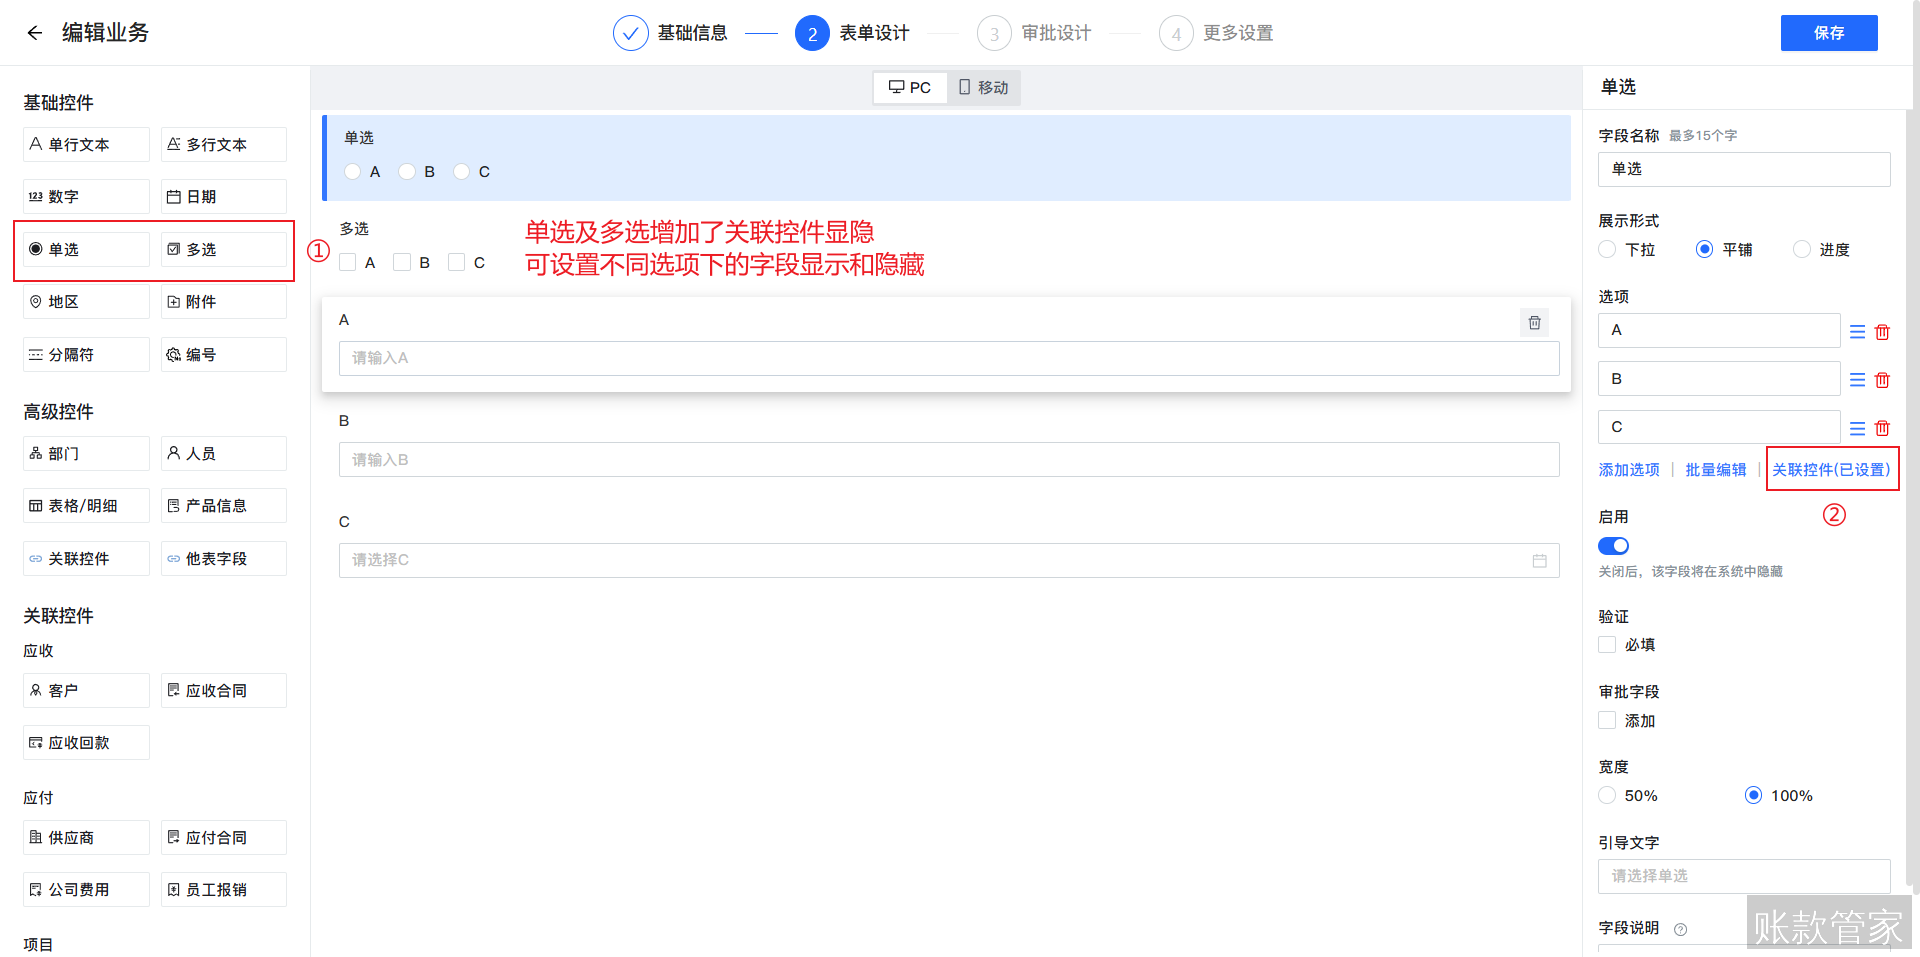This screenshot has width=1920, height=957.
Task: Click the 保存 button
Action: (x=1829, y=32)
